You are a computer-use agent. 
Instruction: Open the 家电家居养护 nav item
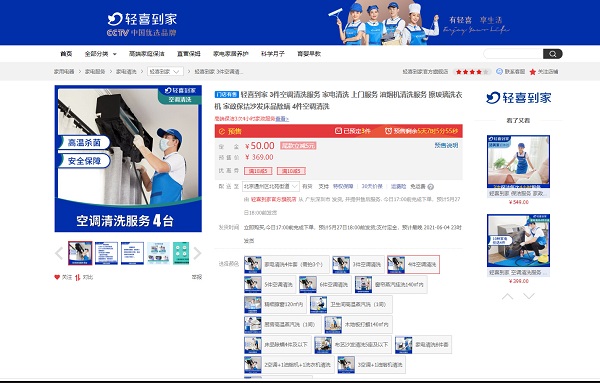point(231,54)
